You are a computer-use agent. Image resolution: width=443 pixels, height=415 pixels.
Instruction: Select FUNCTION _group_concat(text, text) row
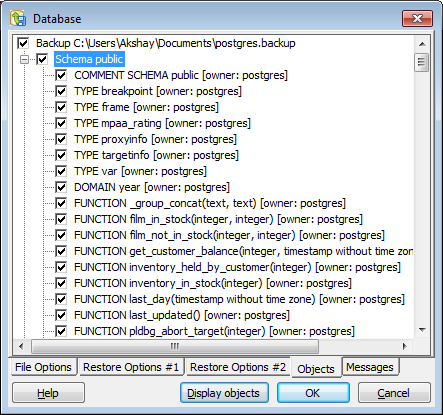pyautogui.click(x=210, y=203)
